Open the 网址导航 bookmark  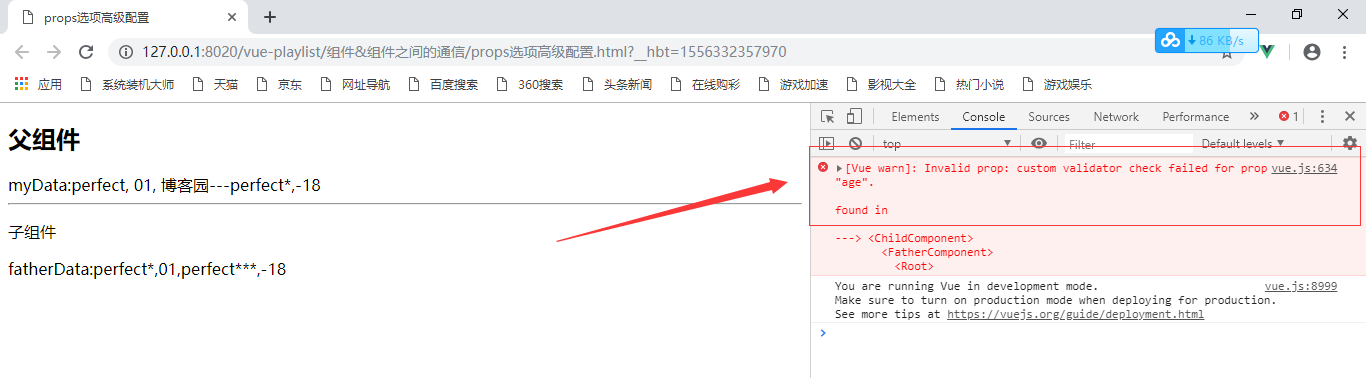354,85
